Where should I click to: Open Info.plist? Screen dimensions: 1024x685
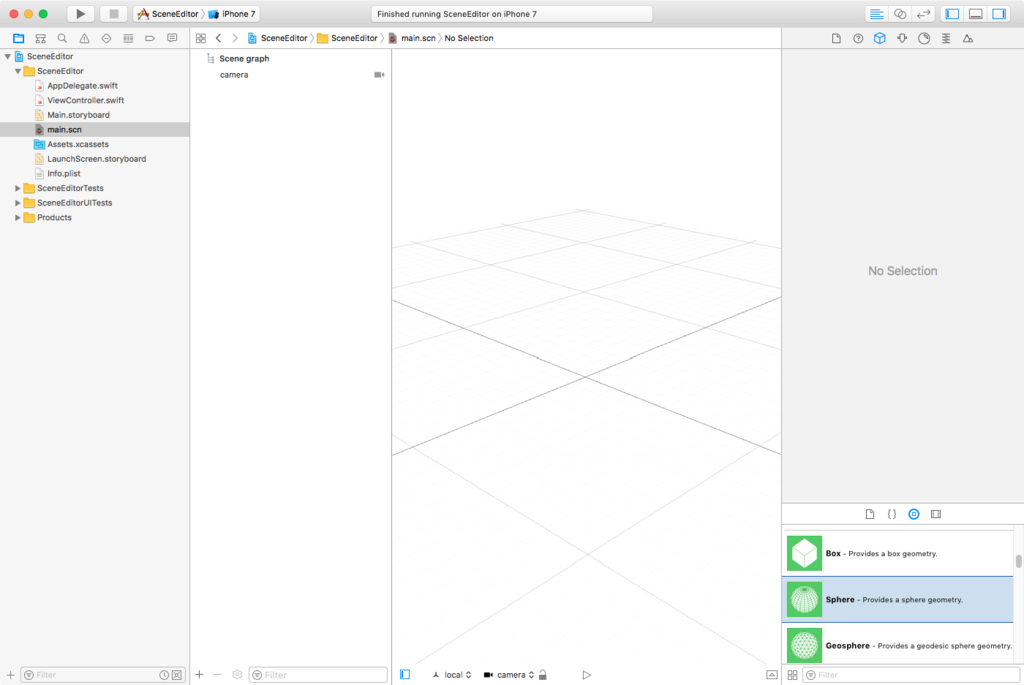(x=64, y=174)
